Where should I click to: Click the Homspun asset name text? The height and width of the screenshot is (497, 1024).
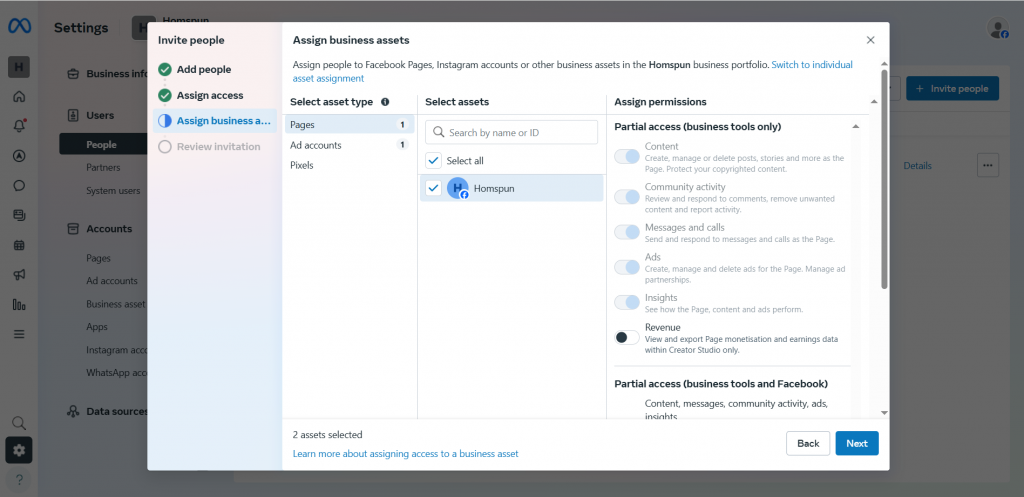(x=494, y=188)
